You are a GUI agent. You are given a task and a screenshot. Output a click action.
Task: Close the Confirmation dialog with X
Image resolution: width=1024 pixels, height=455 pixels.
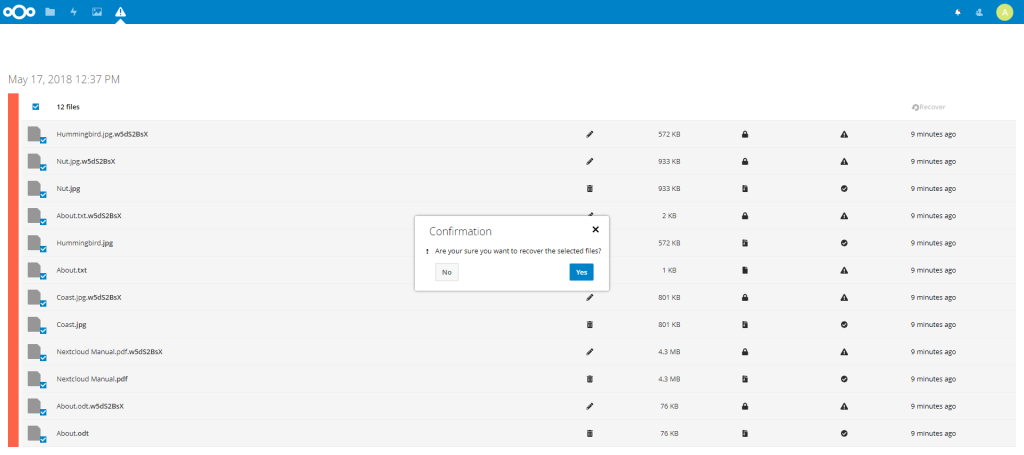(595, 229)
